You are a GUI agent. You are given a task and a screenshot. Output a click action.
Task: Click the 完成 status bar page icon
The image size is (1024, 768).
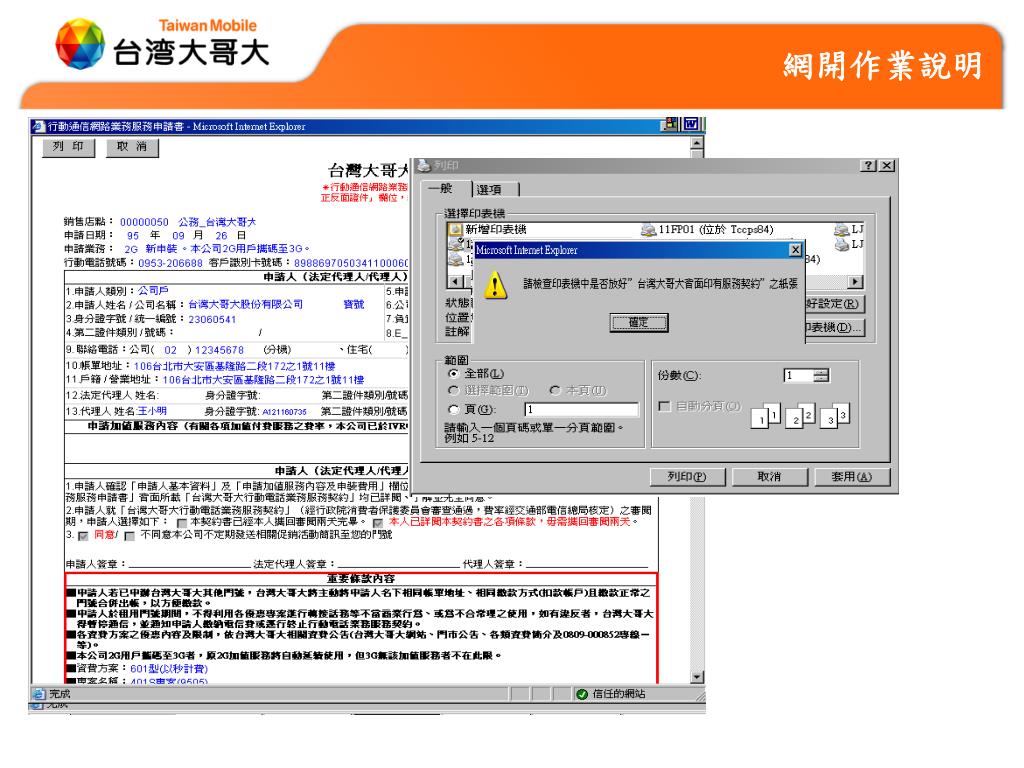[x=39, y=694]
